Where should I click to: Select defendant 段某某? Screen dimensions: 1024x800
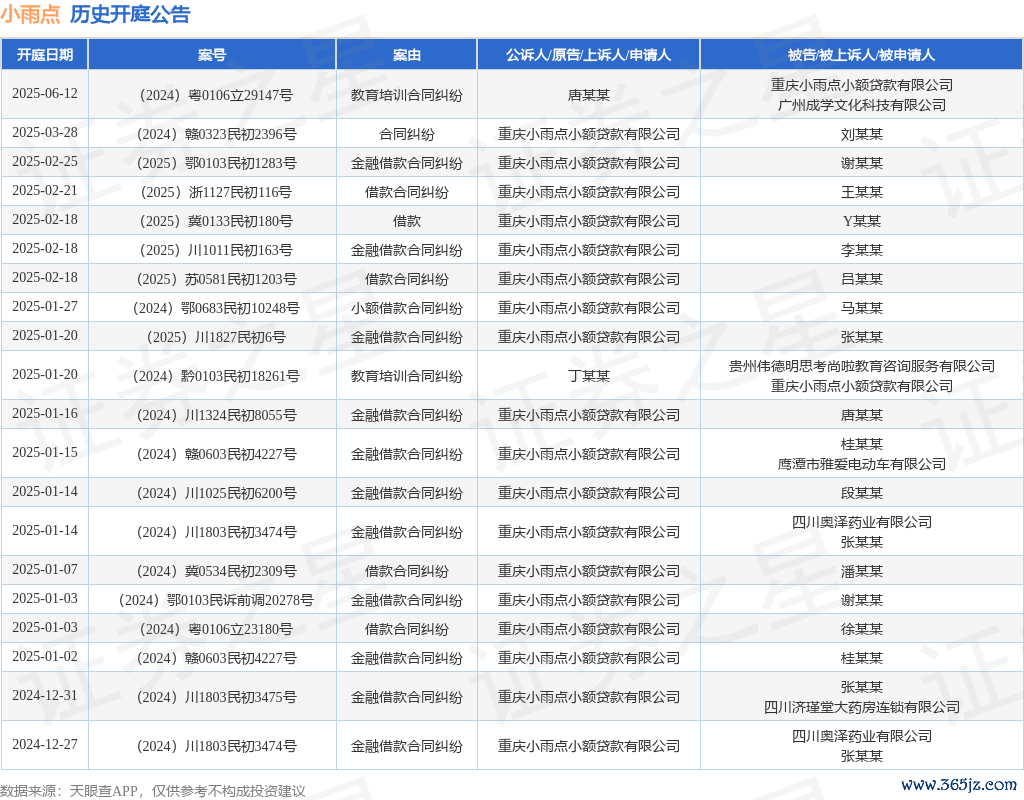click(861, 493)
